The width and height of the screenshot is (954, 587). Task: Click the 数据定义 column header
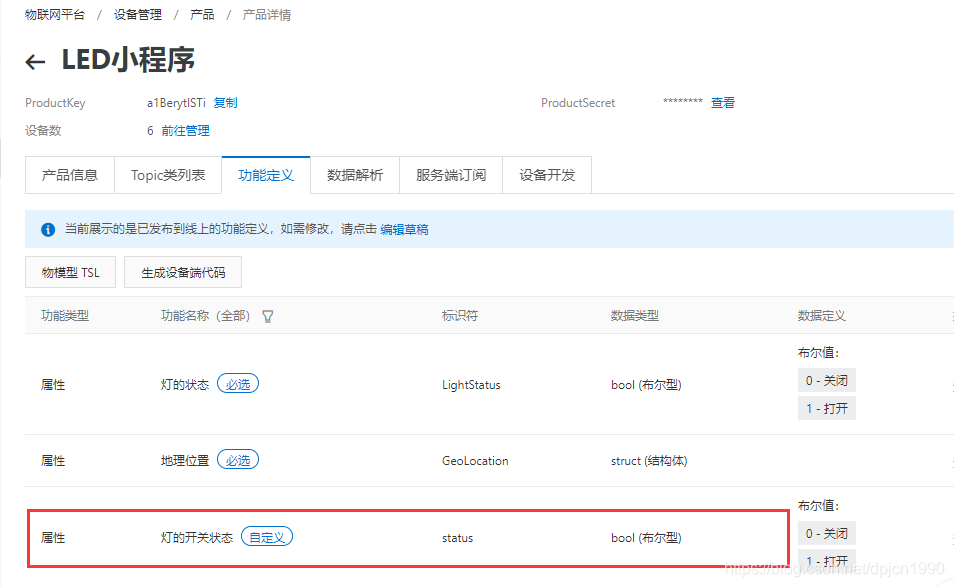pyautogui.click(x=821, y=316)
